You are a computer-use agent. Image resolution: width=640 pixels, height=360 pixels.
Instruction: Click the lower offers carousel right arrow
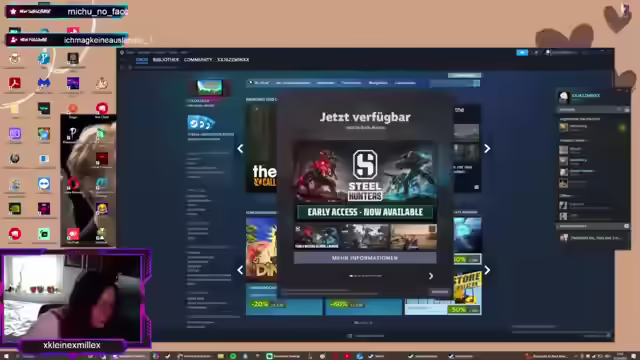[x=487, y=270]
